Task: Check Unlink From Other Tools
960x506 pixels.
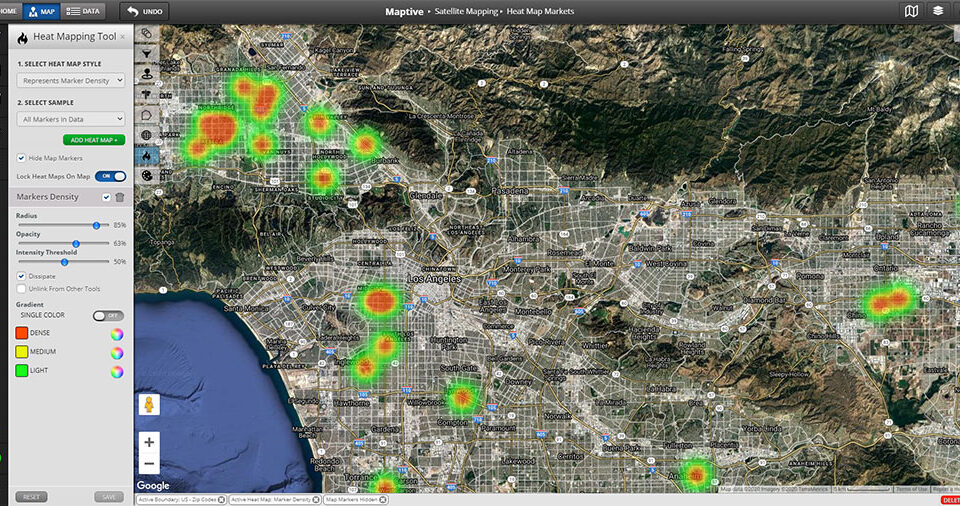Action: tap(22, 289)
